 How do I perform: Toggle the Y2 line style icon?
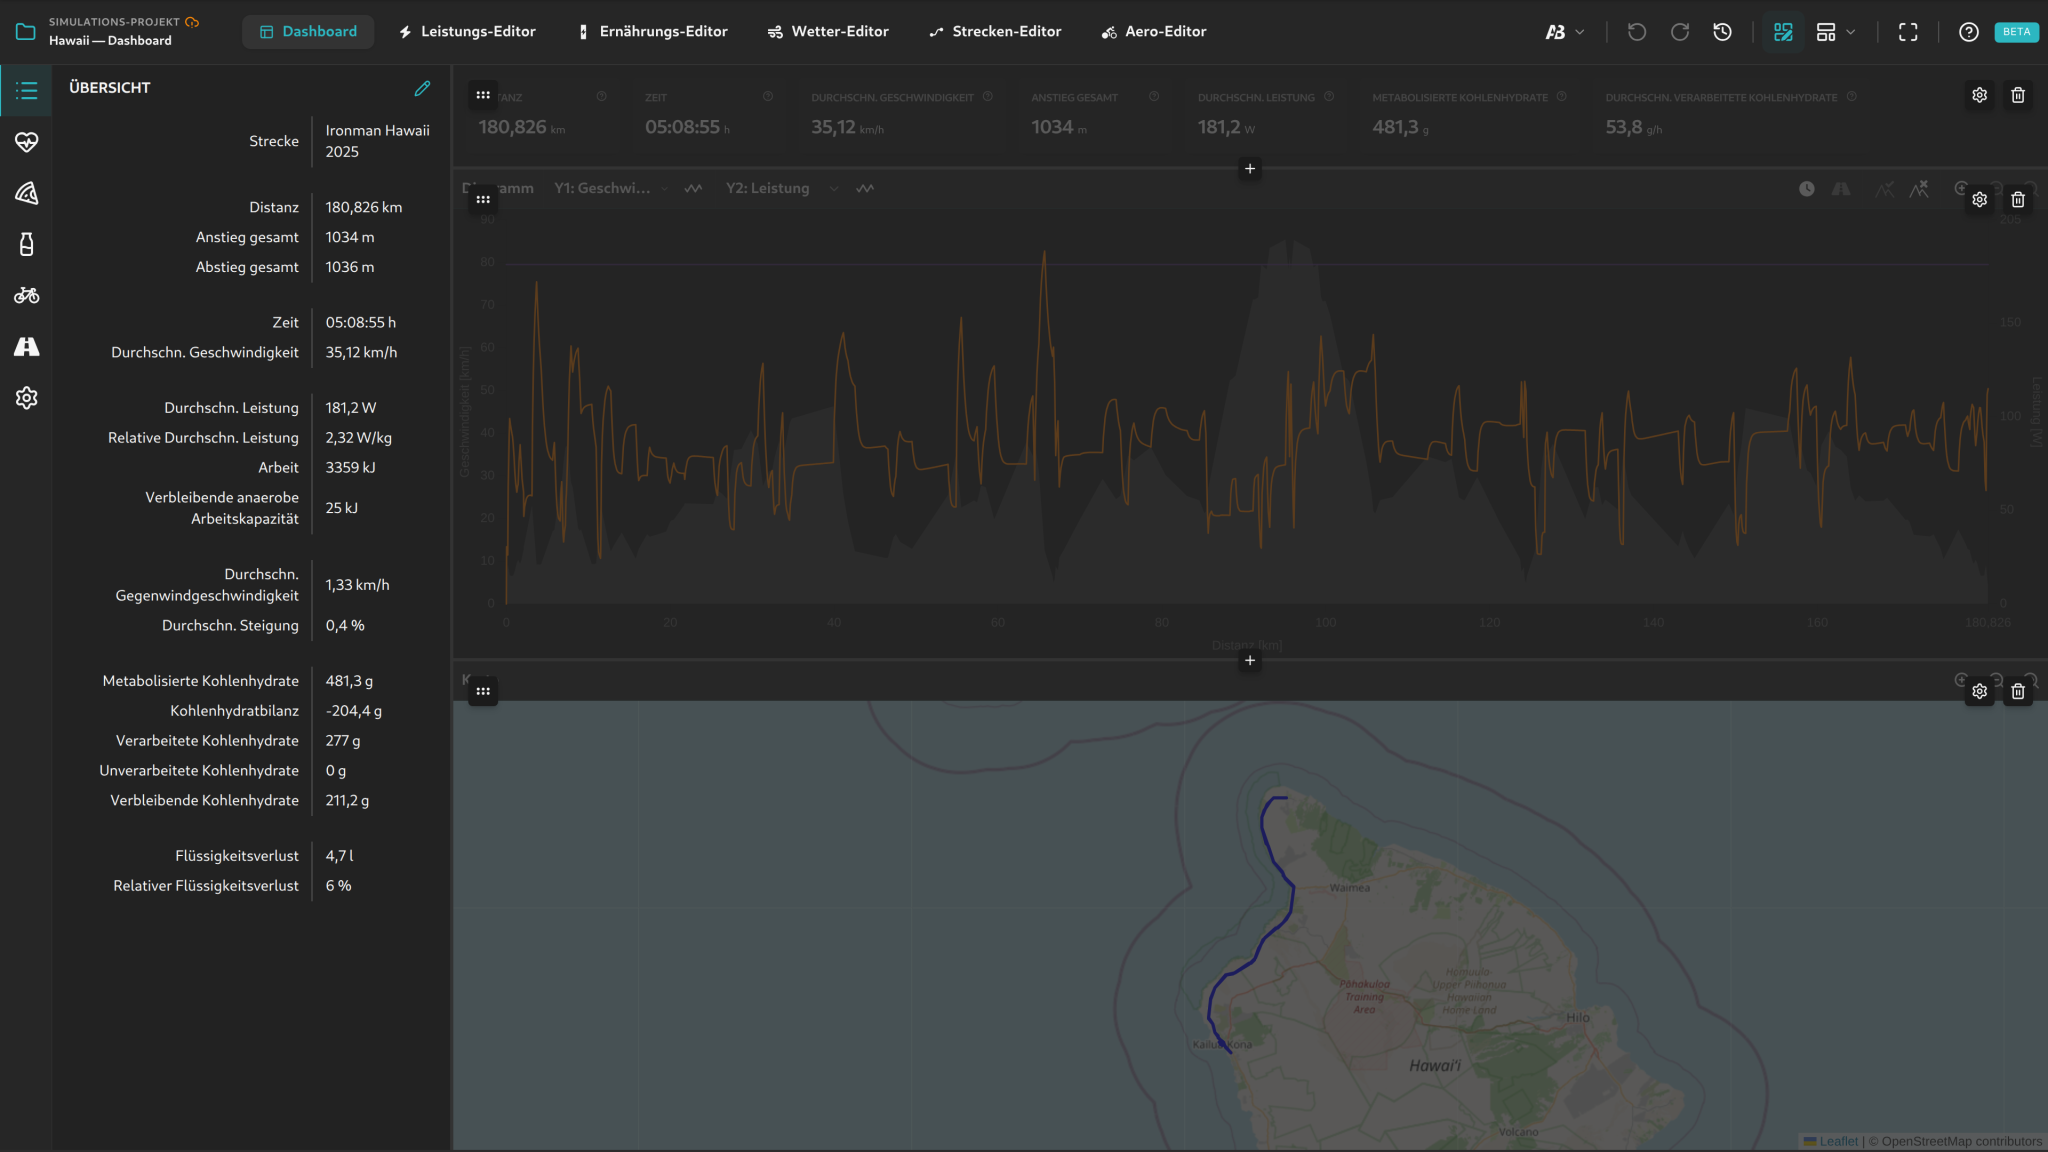865,189
